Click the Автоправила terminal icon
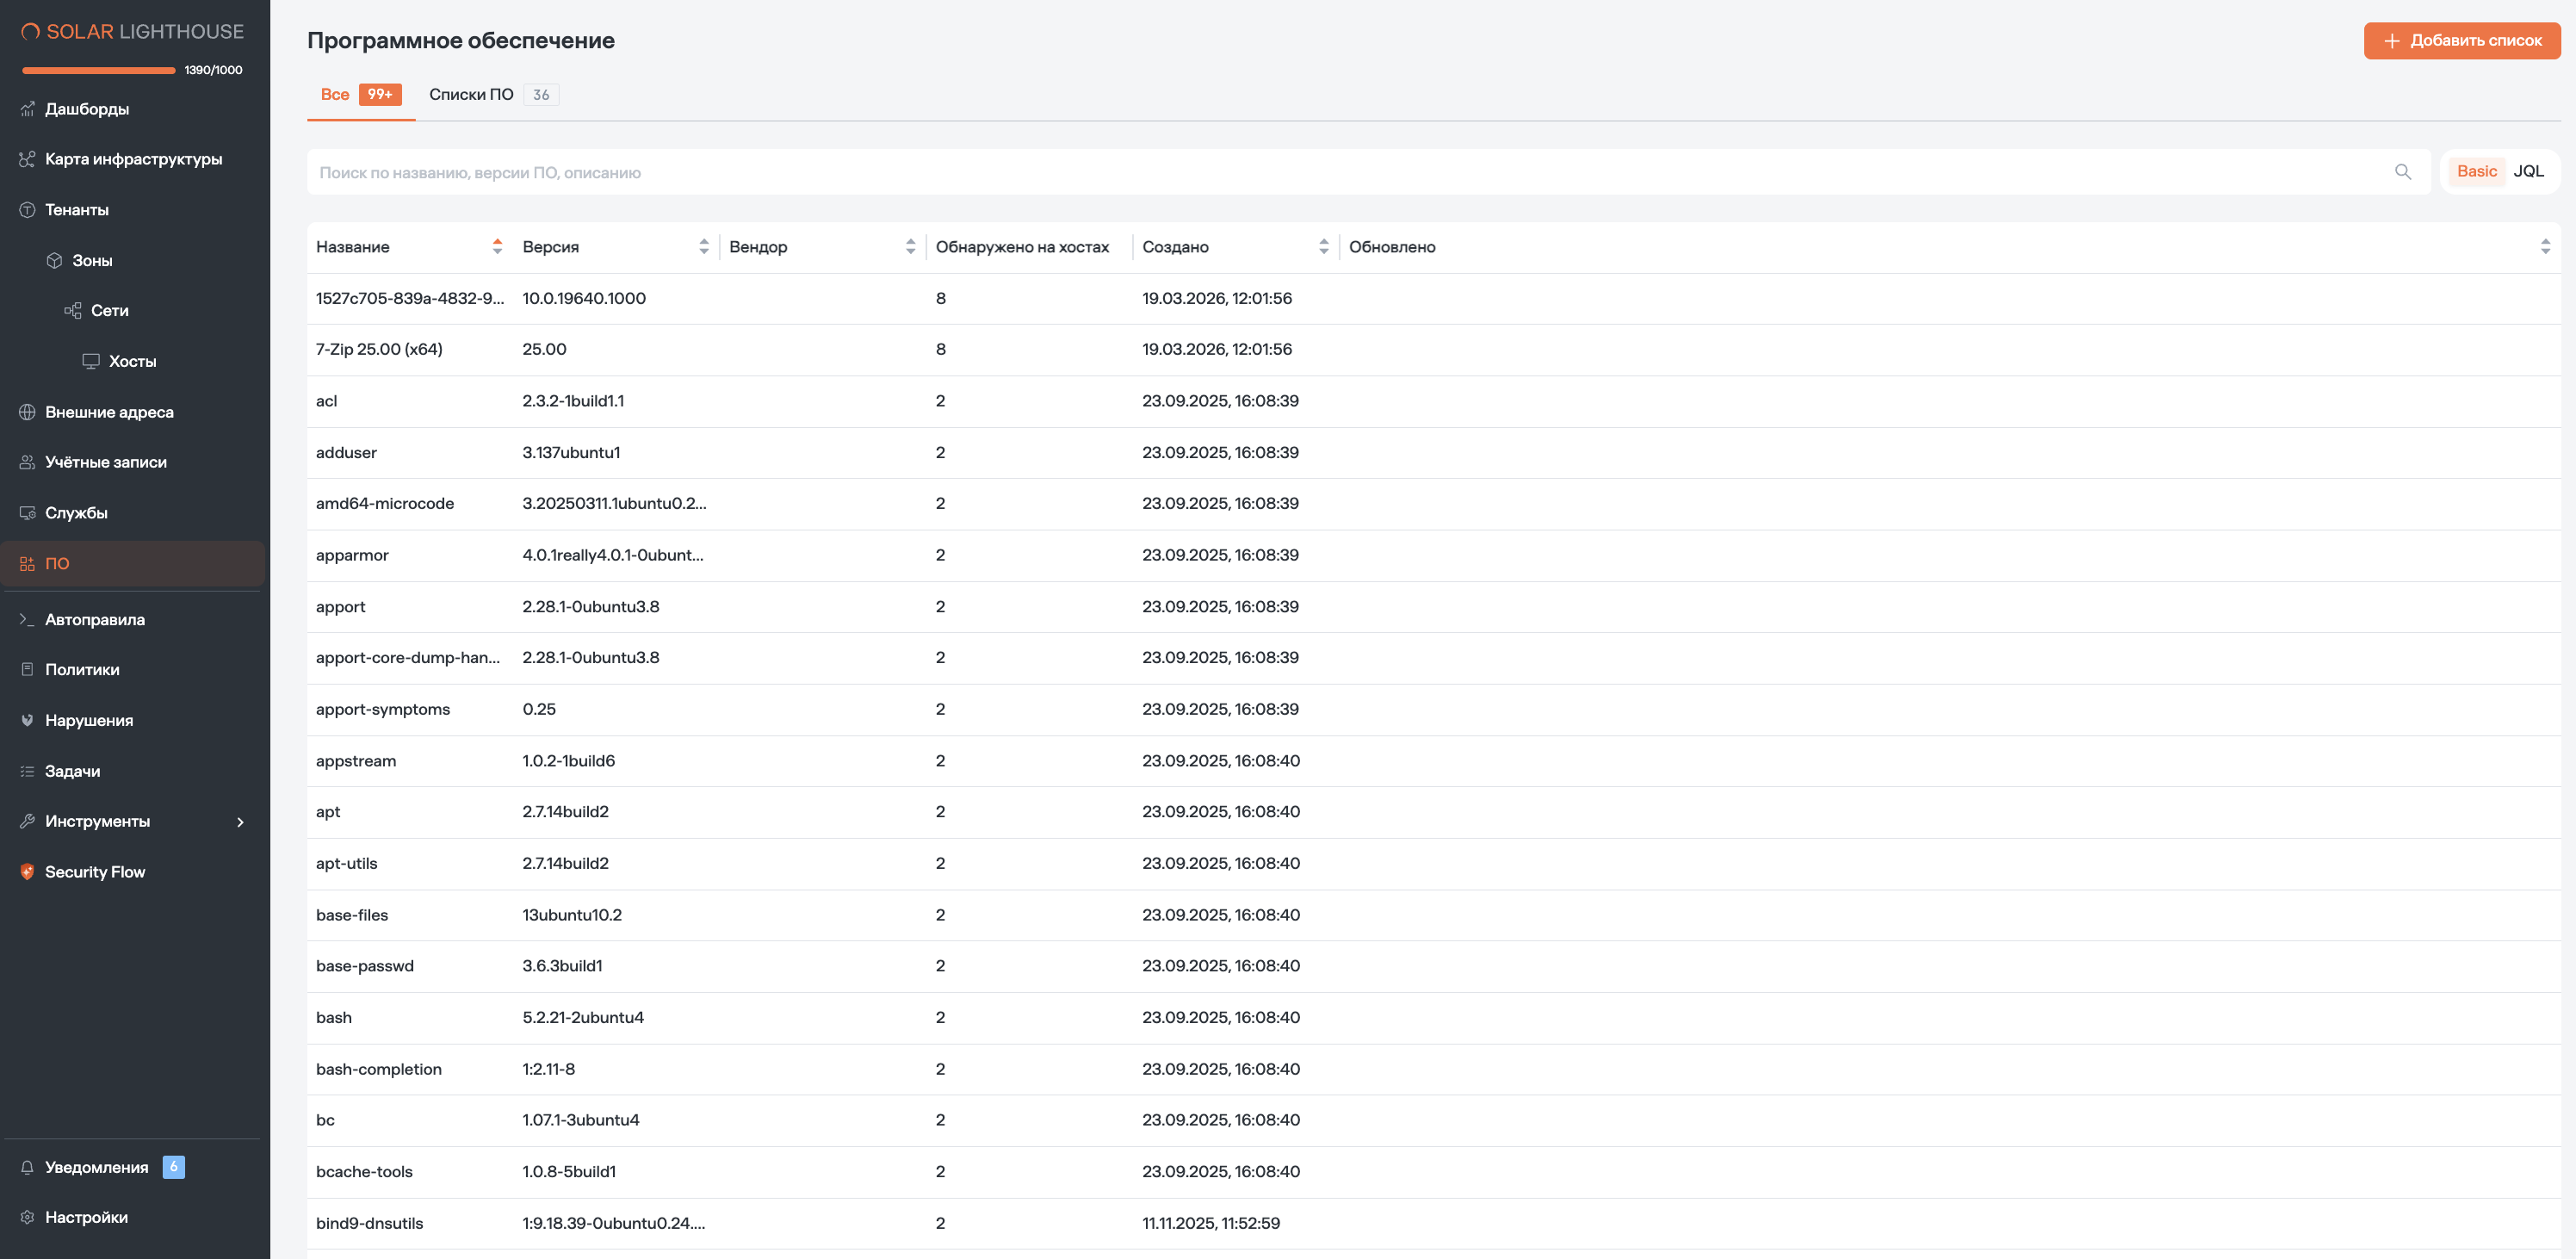Image resolution: width=2576 pixels, height=1259 pixels. tap(27, 620)
